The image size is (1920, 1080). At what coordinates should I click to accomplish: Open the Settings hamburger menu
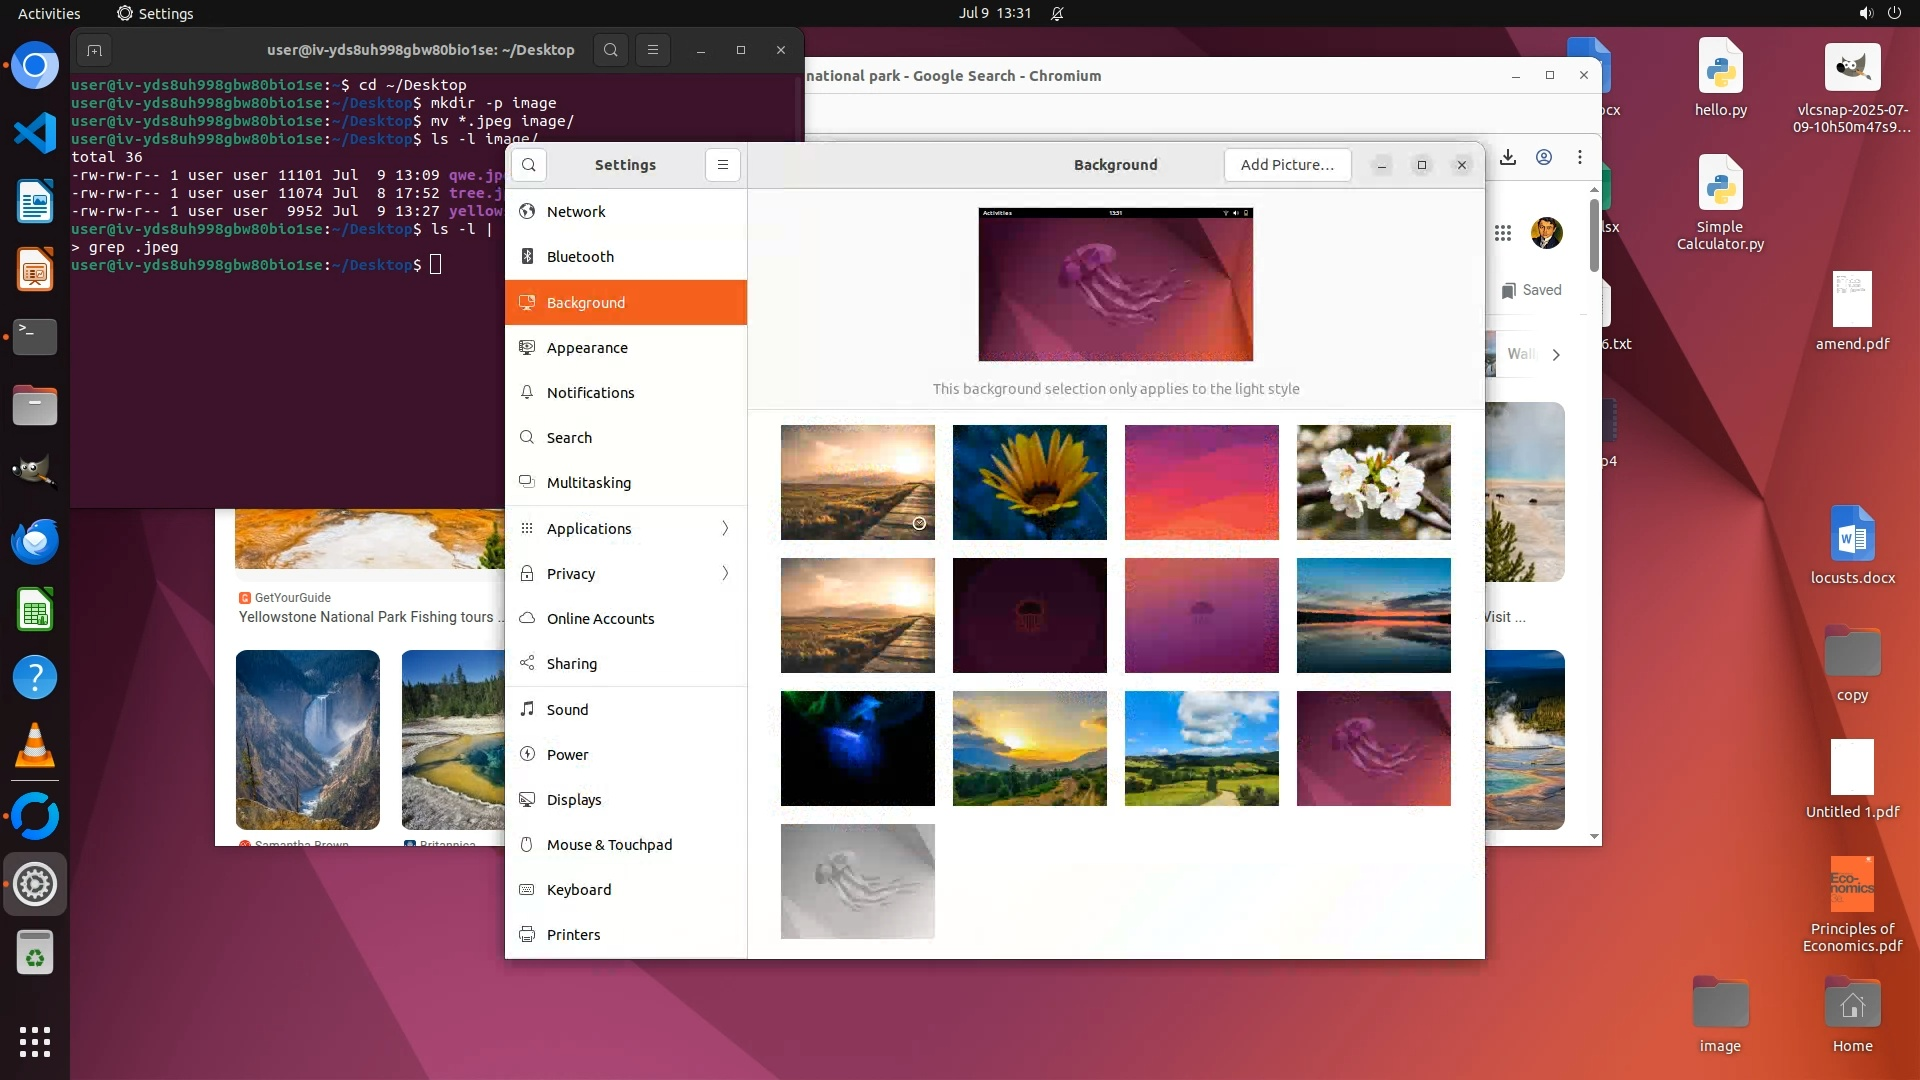pos(722,165)
